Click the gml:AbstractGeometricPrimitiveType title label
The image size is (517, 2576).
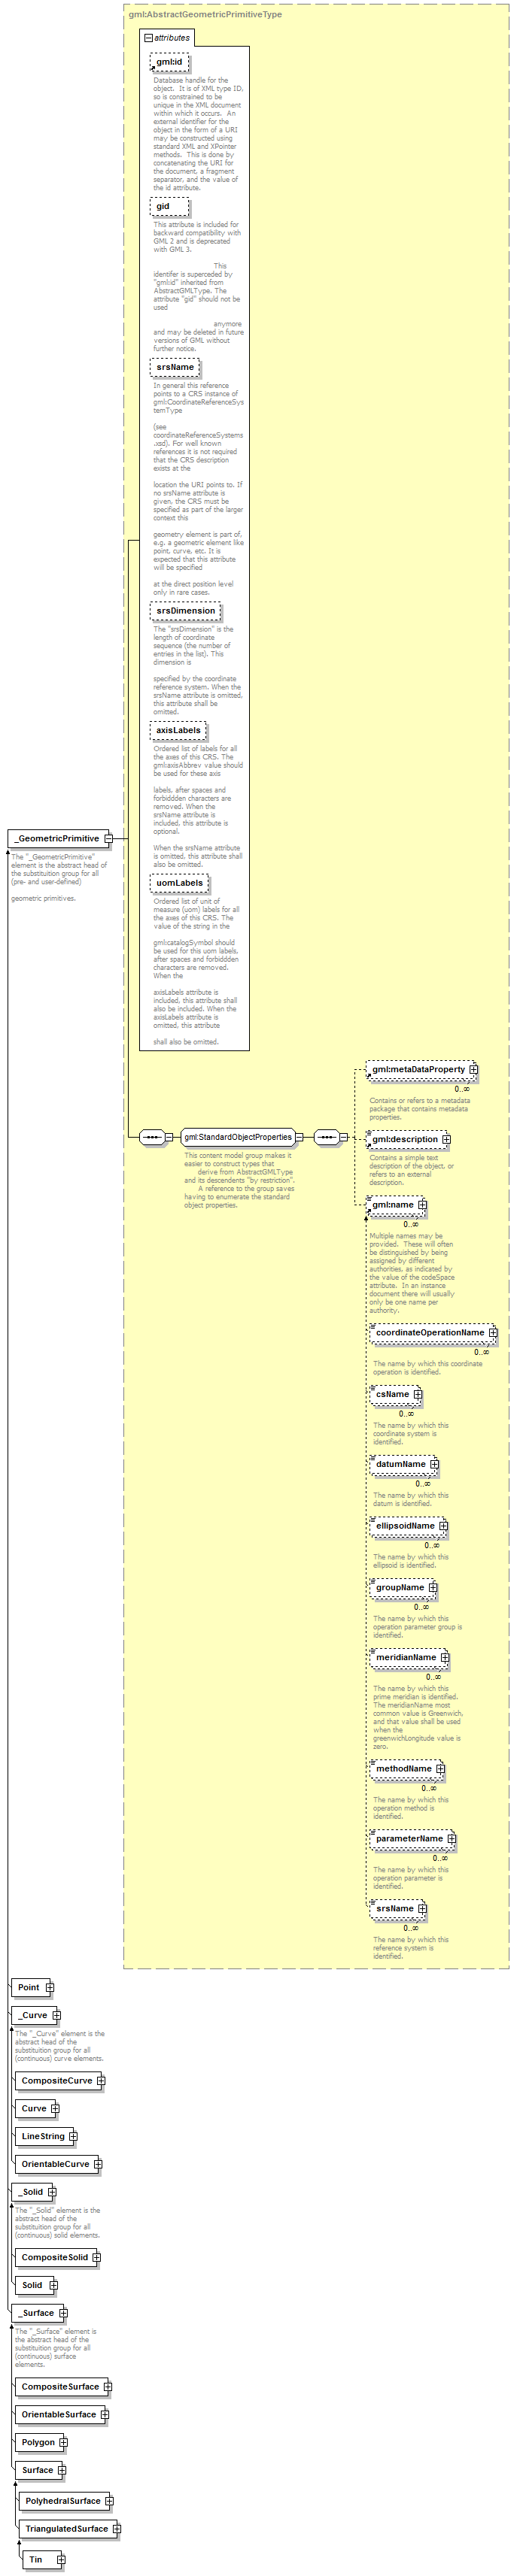205,14
